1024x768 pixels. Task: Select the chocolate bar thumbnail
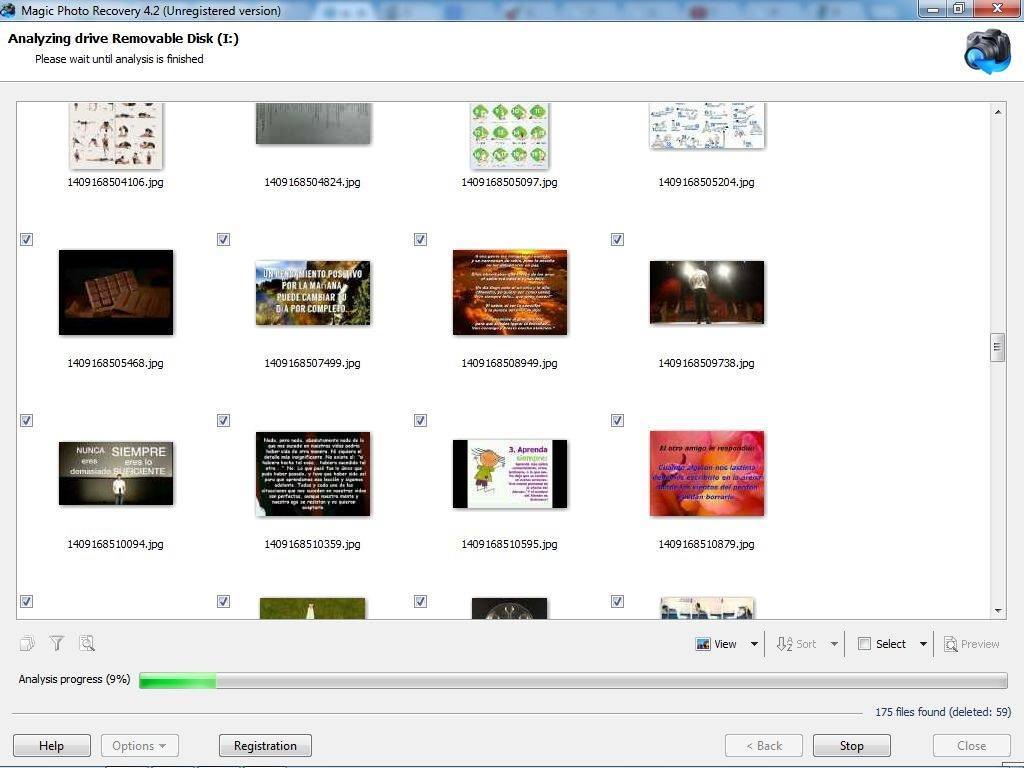tap(116, 293)
